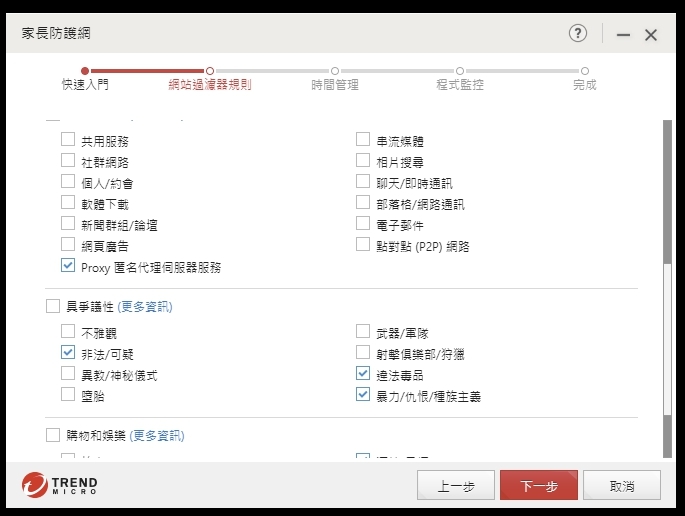Open help via the question mark icon
The height and width of the screenshot is (516, 685).
pyautogui.click(x=578, y=34)
